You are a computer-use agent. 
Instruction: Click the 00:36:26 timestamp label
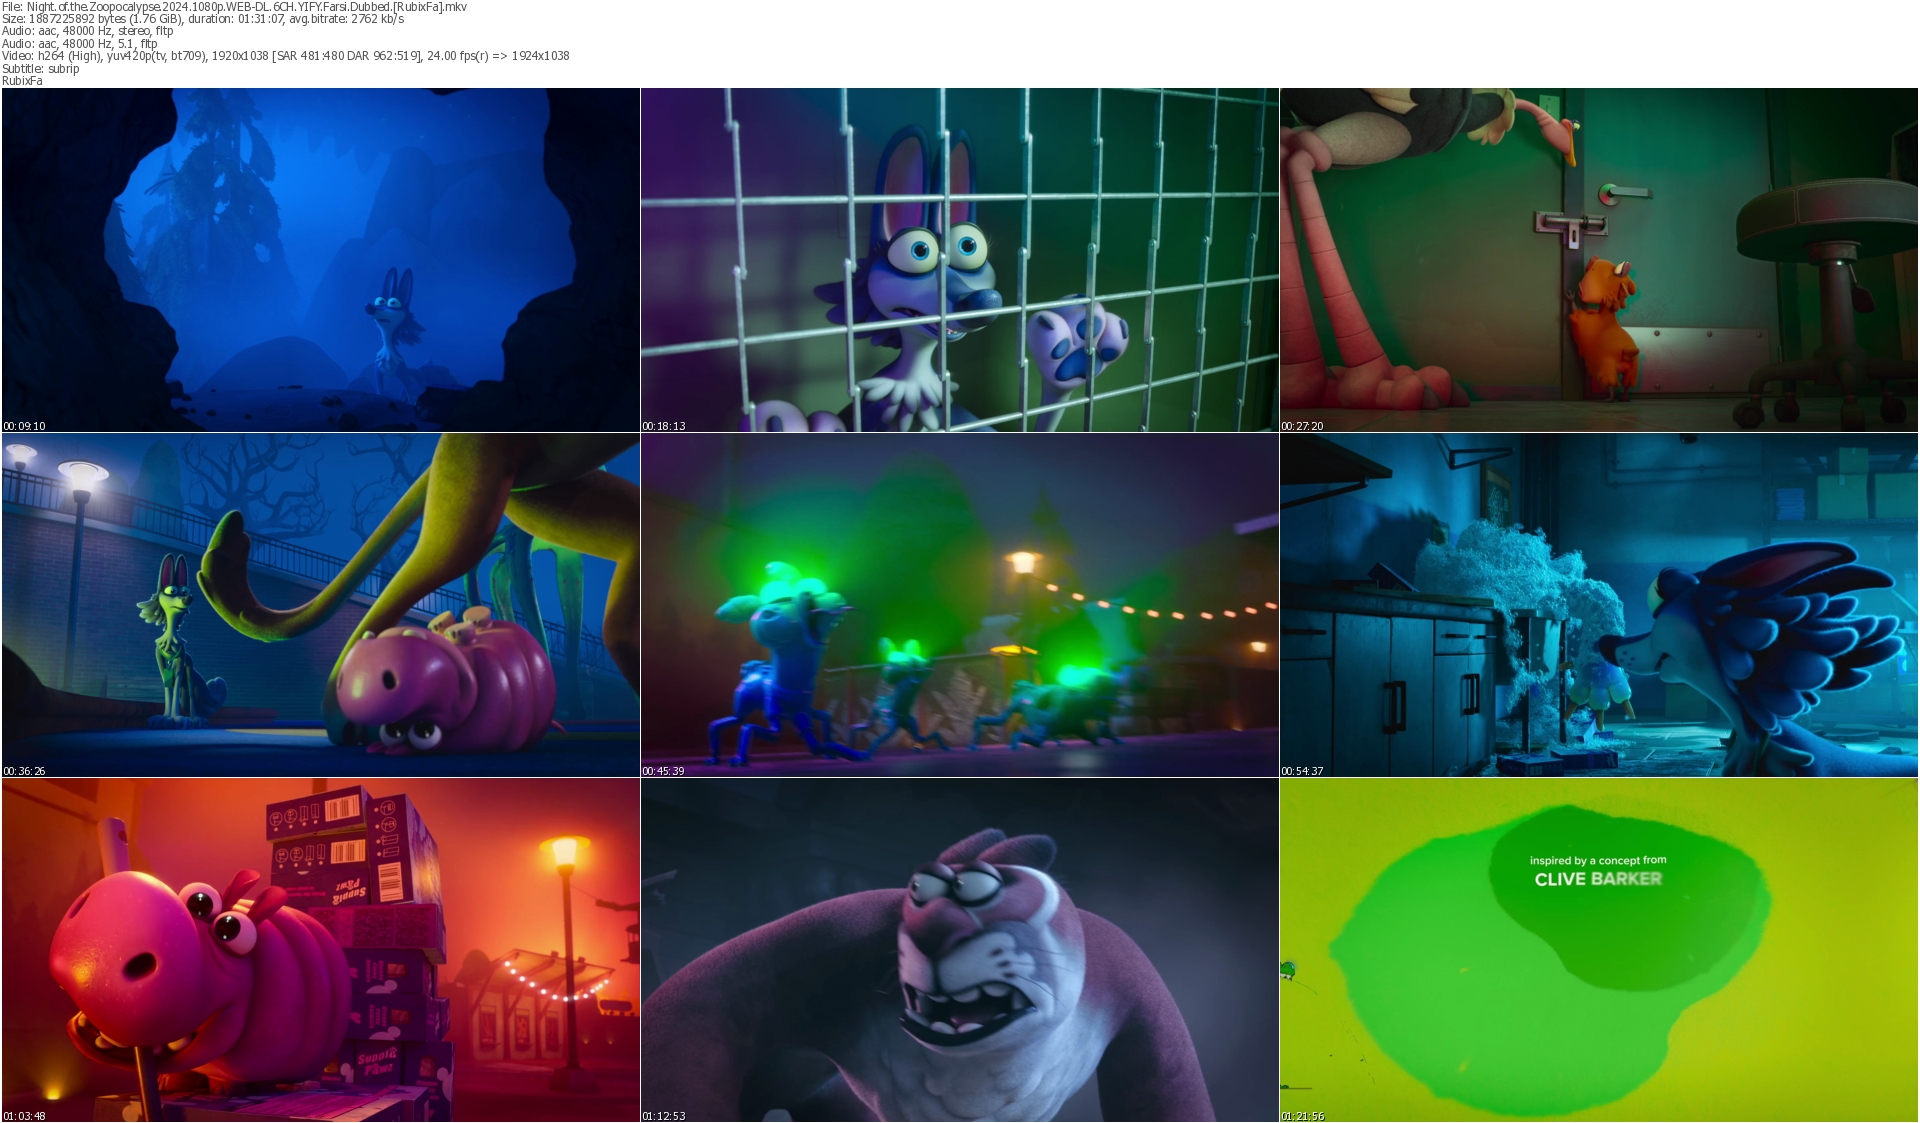coord(24,771)
